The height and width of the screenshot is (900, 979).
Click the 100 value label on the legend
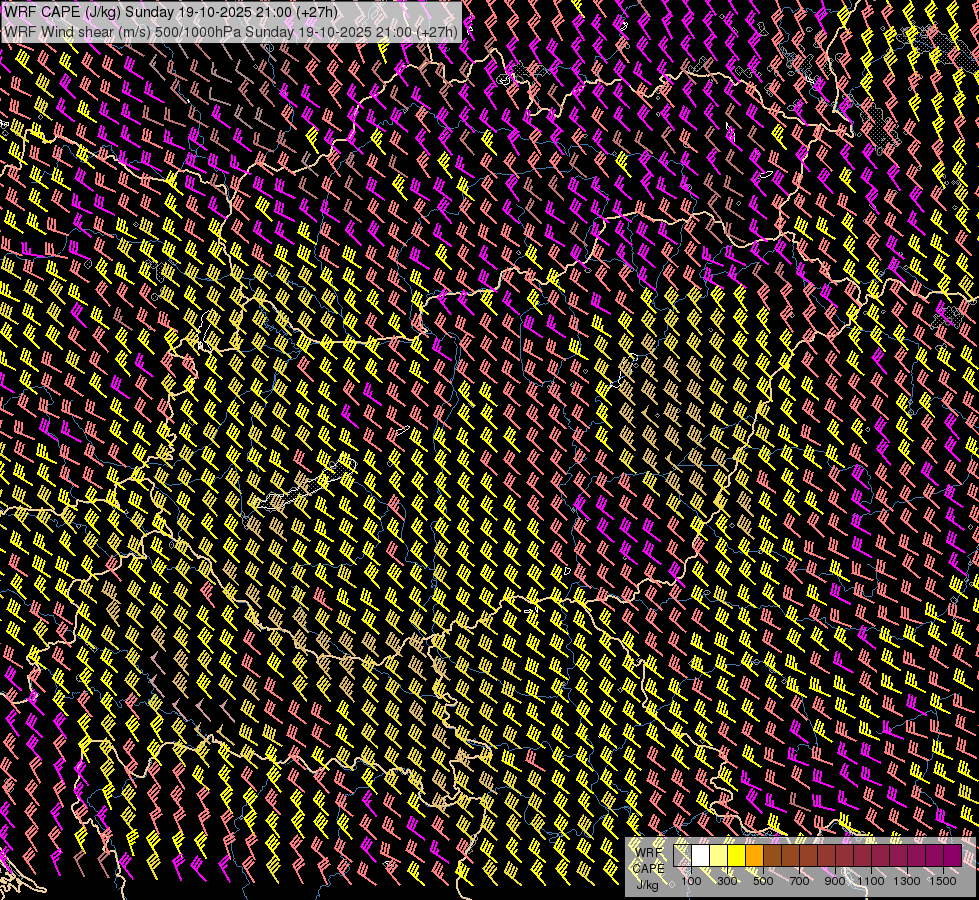click(691, 881)
